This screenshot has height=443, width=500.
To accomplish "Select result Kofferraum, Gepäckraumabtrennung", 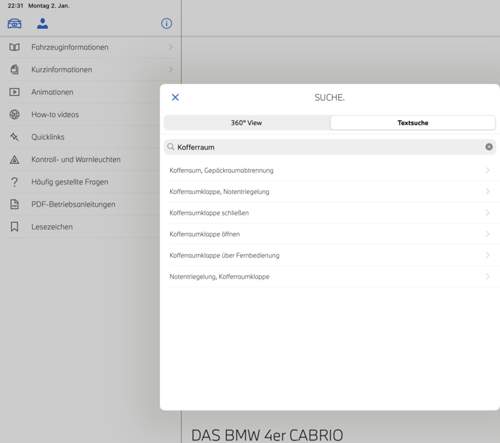I will [x=329, y=170].
